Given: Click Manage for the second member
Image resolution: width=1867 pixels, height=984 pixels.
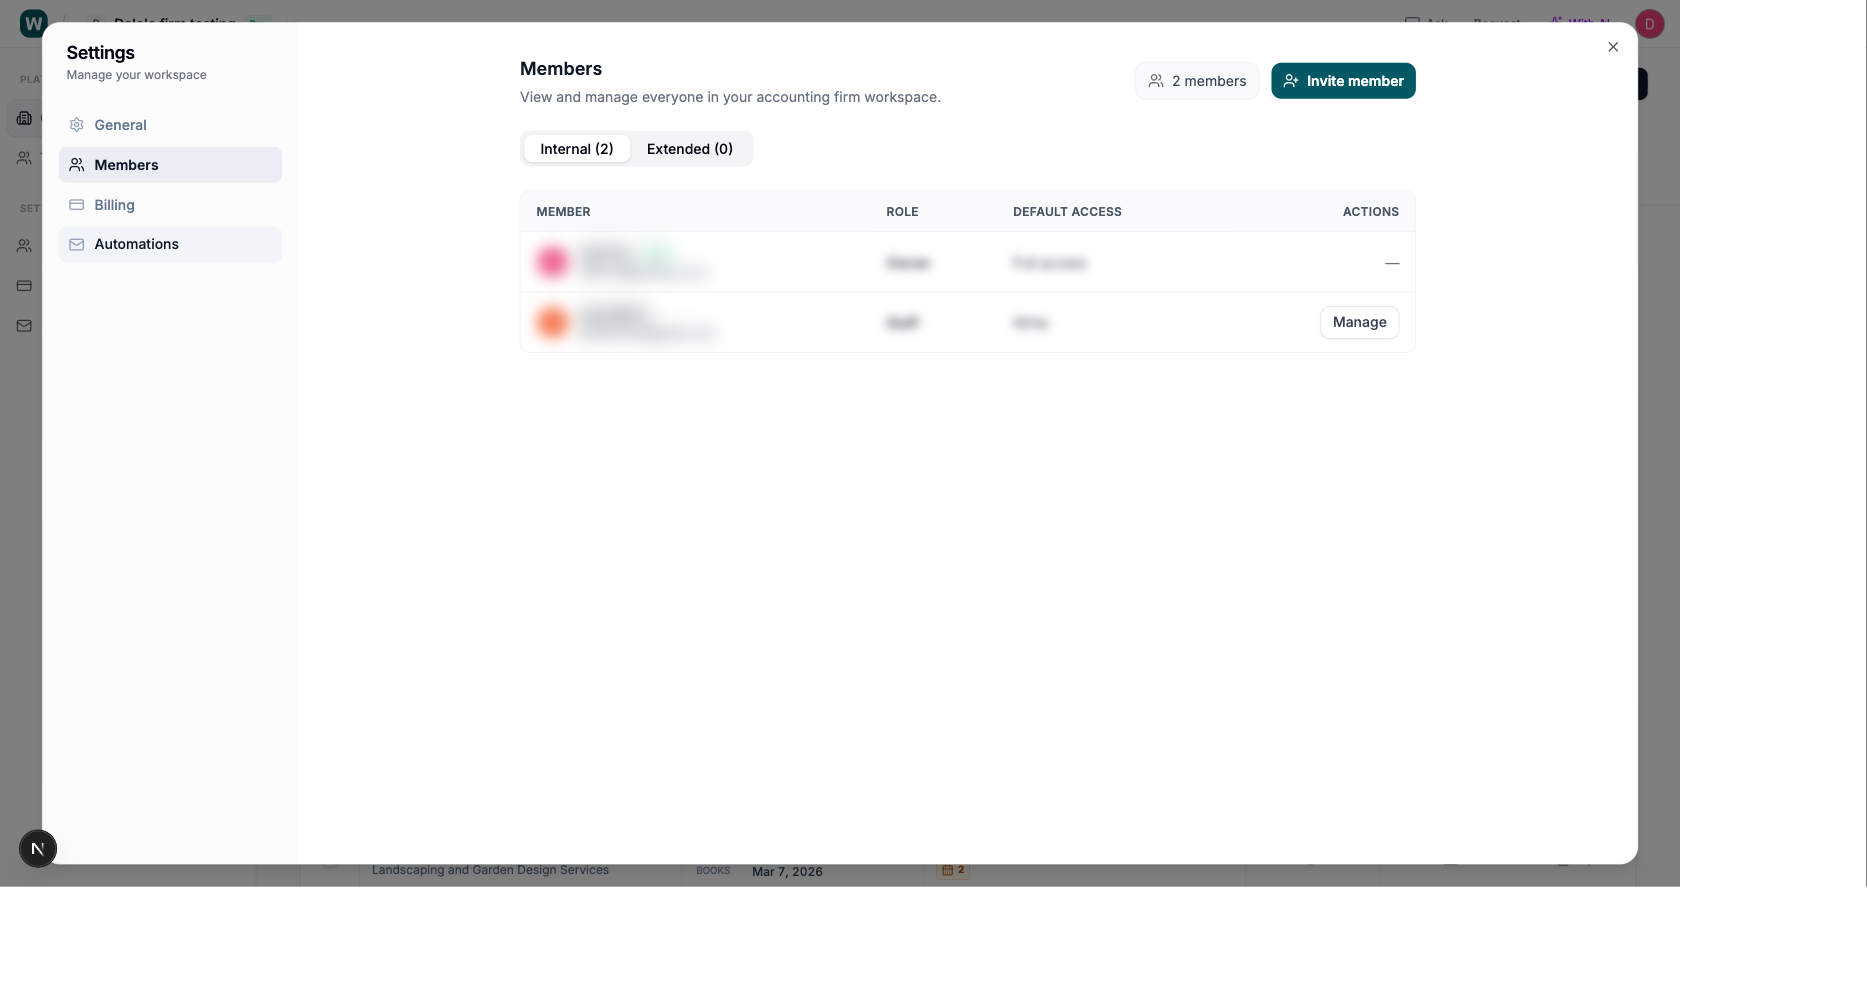Looking at the screenshot, I should pyautogui.click(x=1359, y=322).
